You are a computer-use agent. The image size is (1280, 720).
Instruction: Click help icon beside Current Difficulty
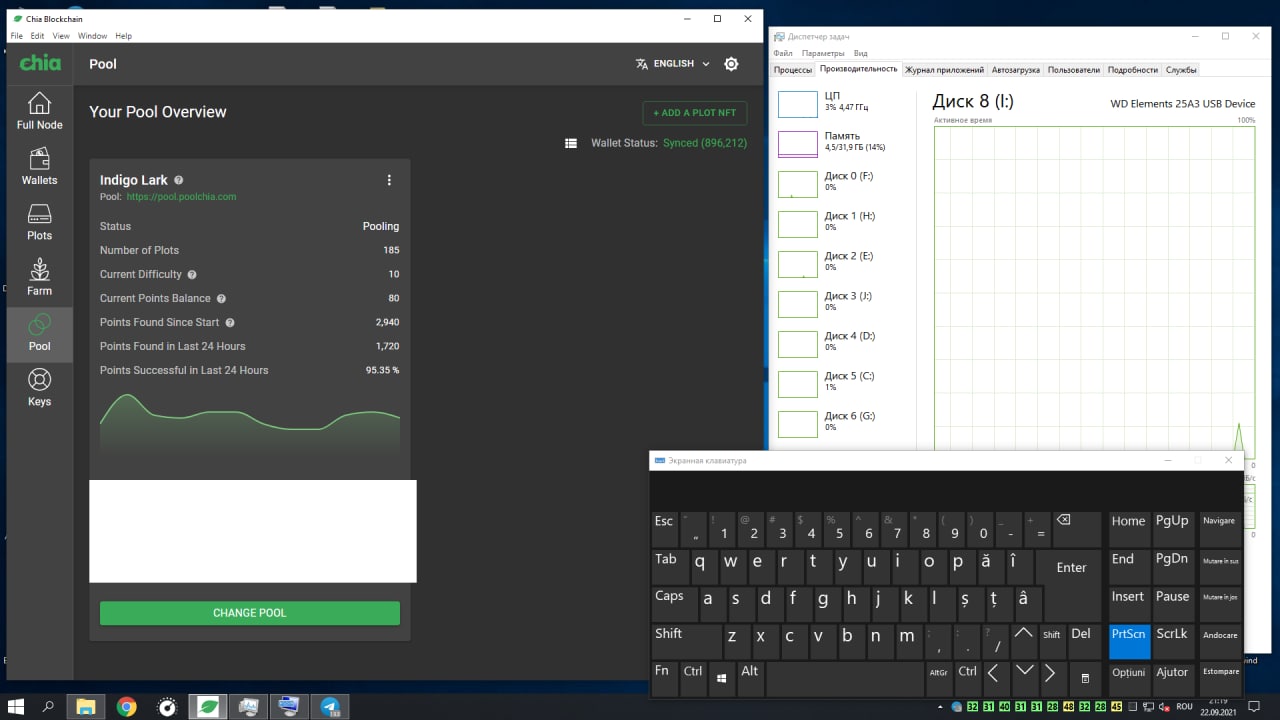(x=192, y=274)
